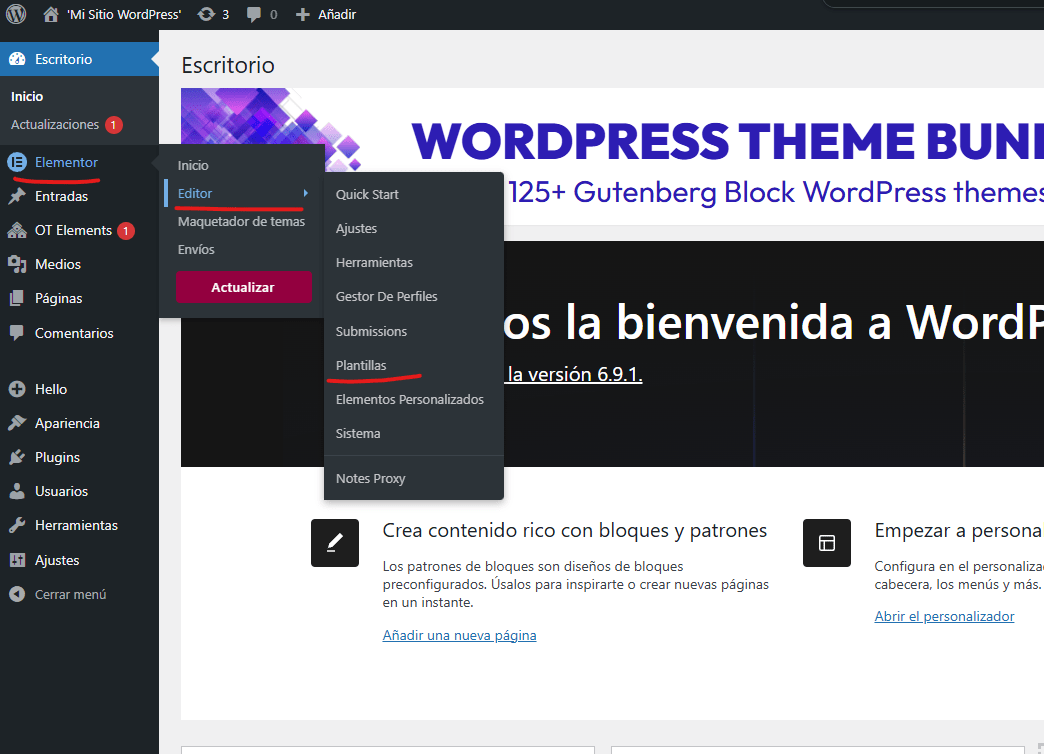Open Medios library in sidebar
This screenshot has width=1044, height=754.
click(57, 264)
